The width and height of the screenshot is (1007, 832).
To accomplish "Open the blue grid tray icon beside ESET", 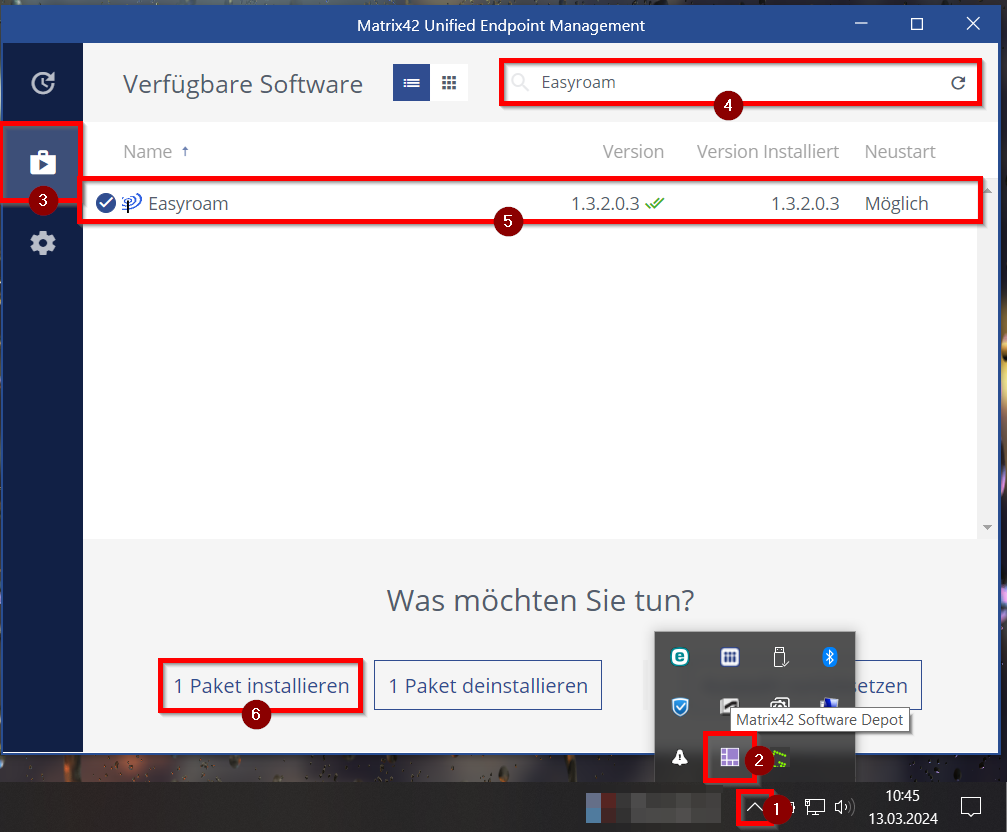I will [730, 657].
